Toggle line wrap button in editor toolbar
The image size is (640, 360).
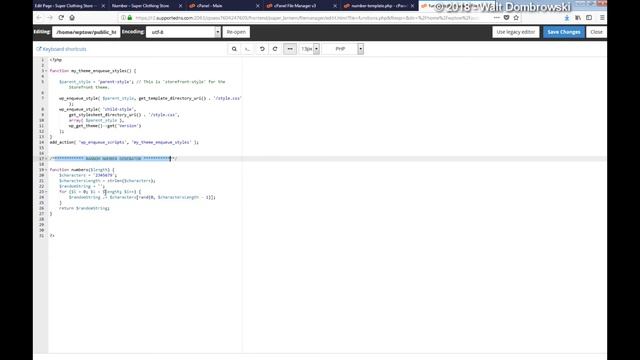point(290,49)
